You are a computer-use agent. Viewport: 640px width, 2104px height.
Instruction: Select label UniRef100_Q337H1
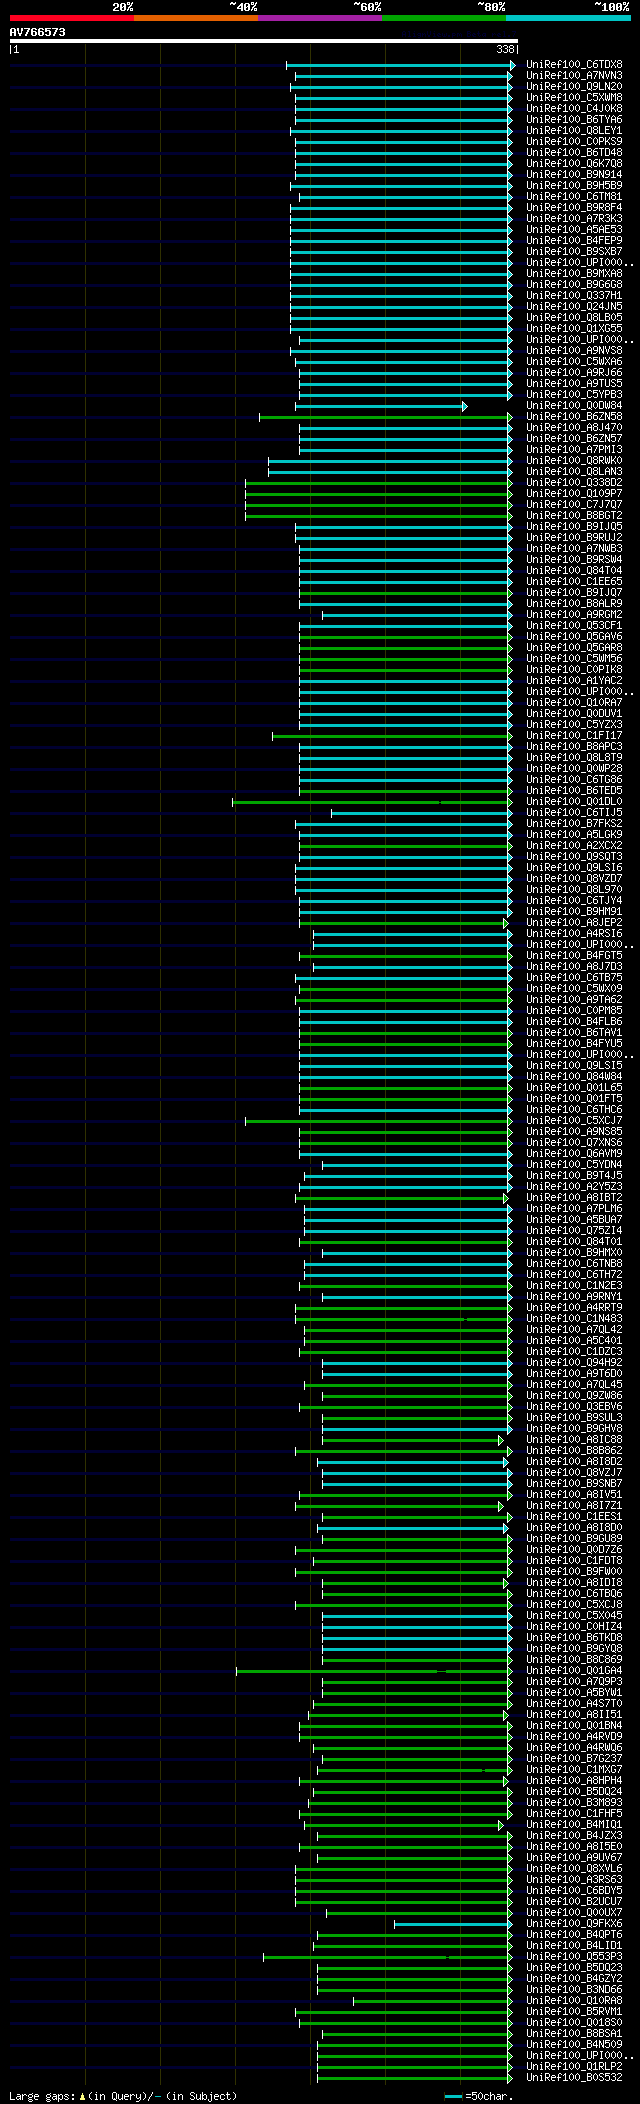point(574,296)
